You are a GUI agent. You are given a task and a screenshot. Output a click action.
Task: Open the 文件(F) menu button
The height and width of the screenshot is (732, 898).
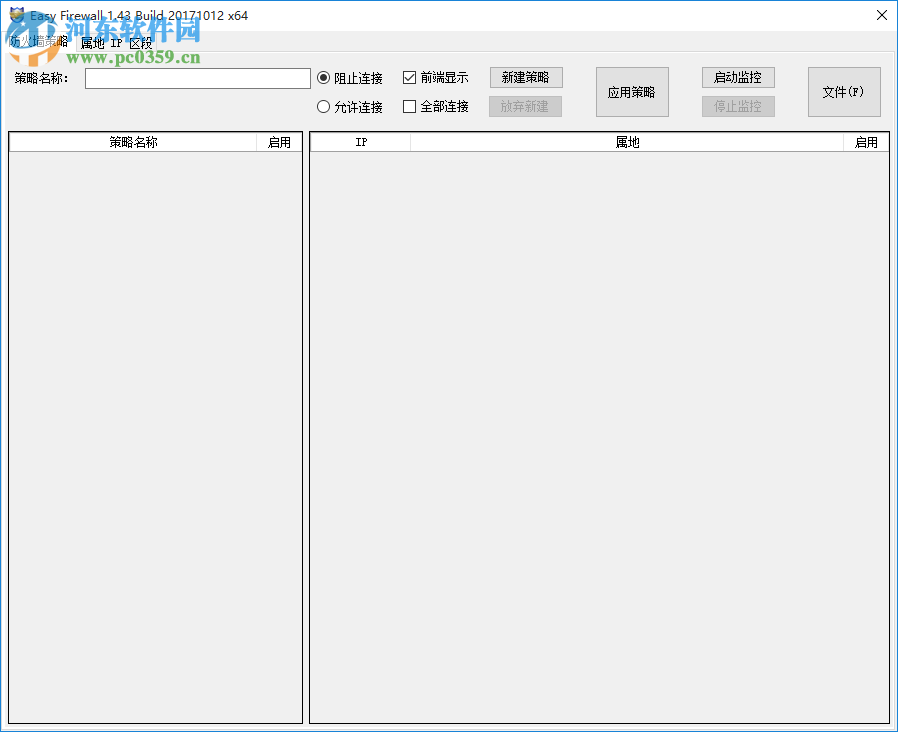click(844, 91)
